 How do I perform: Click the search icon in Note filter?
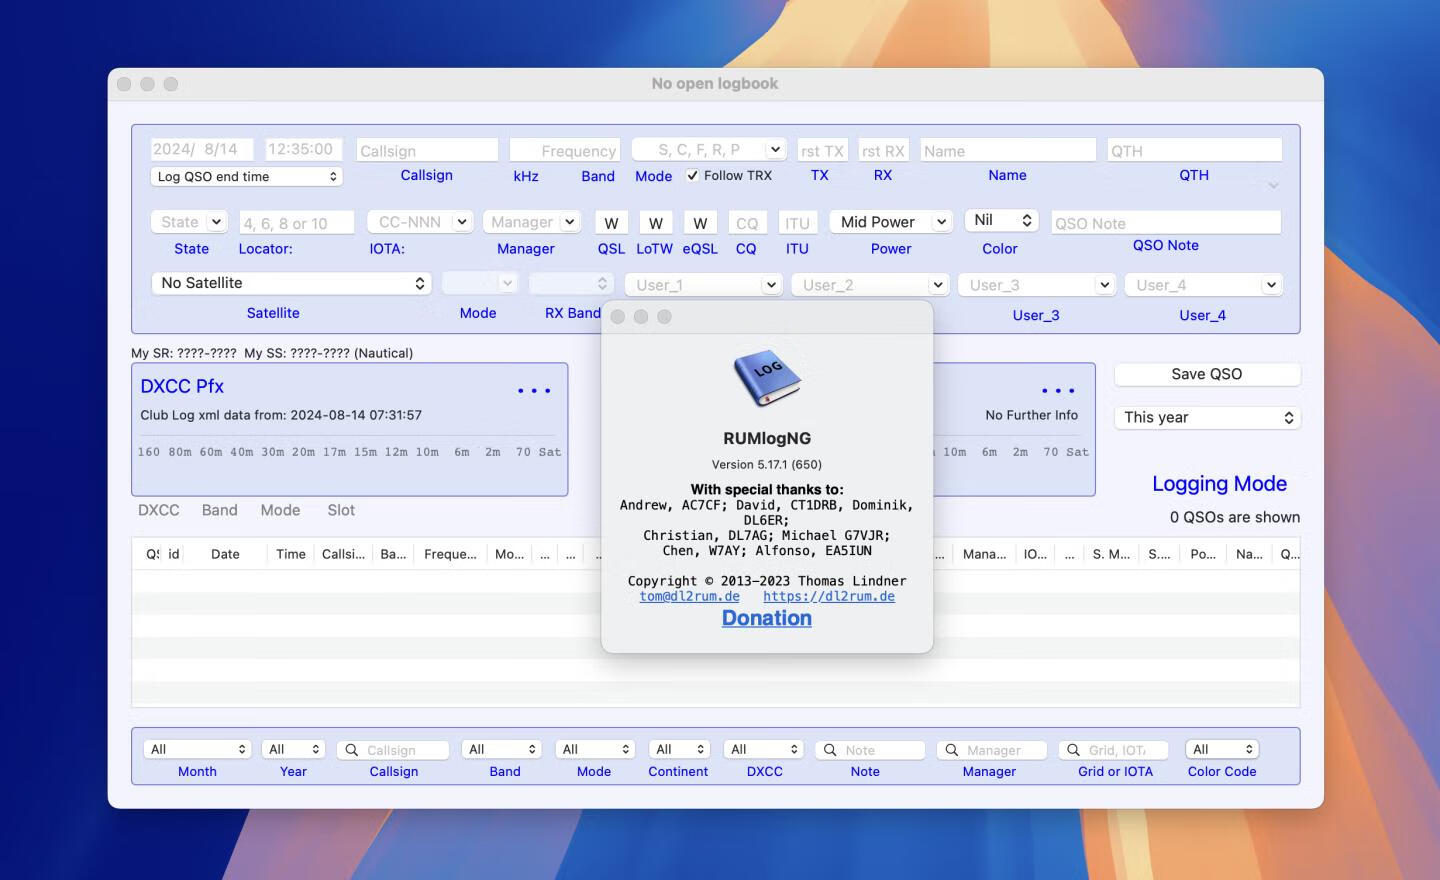click(x=830, y=750)
